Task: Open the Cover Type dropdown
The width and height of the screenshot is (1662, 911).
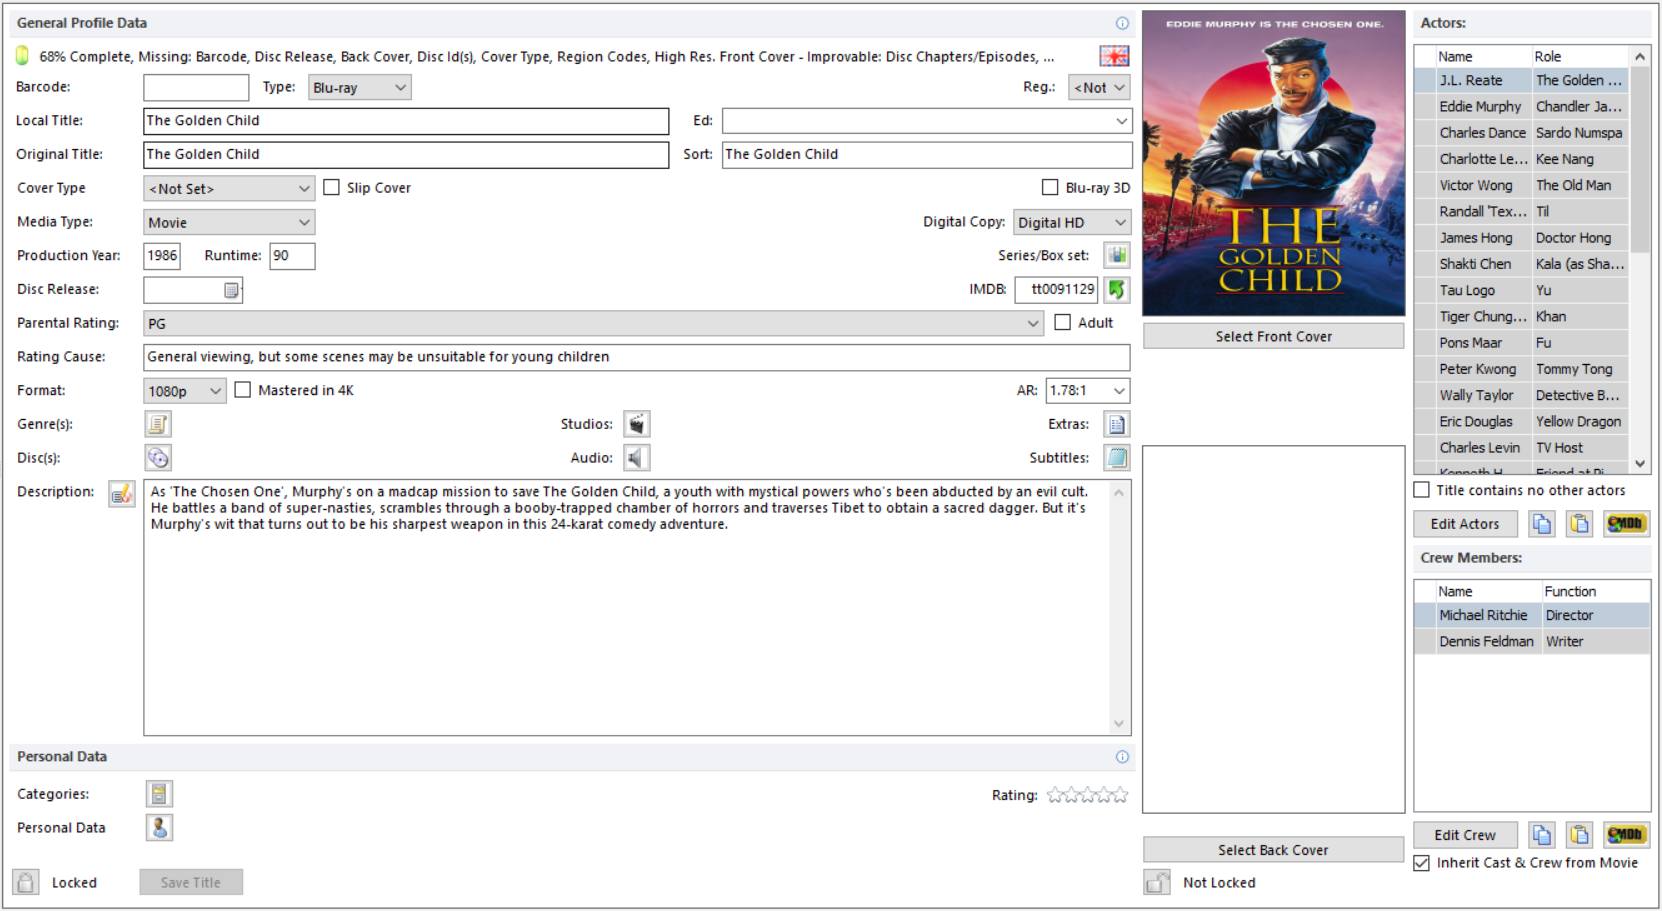Action: coord(229,188)
